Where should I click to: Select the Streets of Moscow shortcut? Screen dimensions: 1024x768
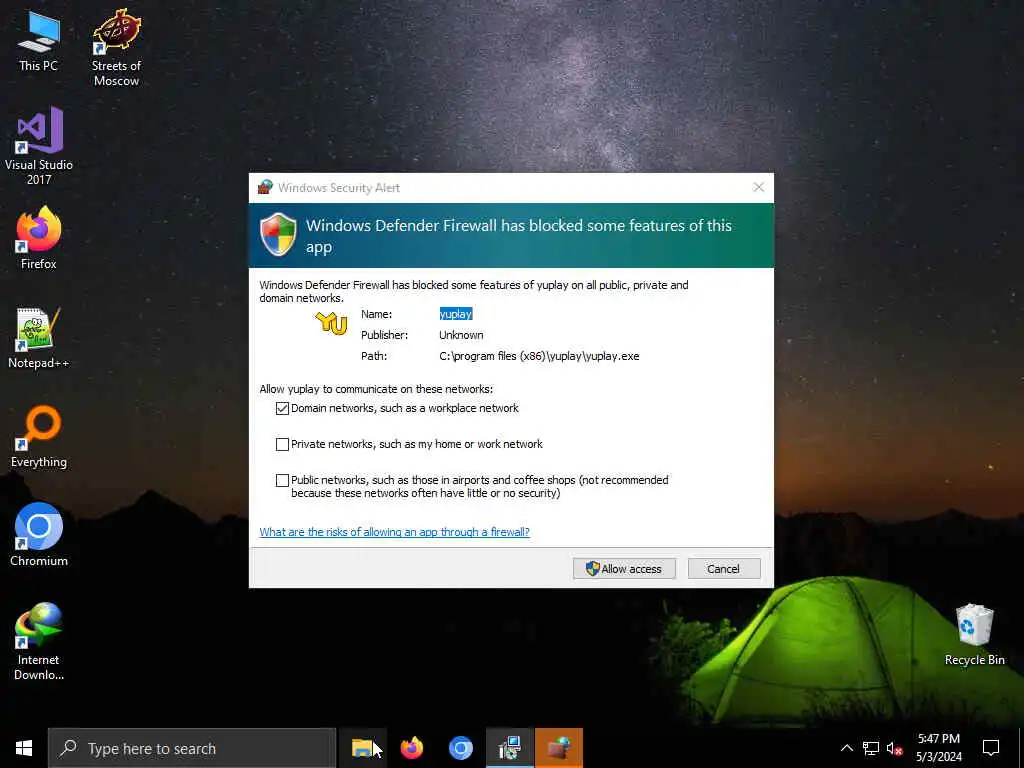[116, 48]
